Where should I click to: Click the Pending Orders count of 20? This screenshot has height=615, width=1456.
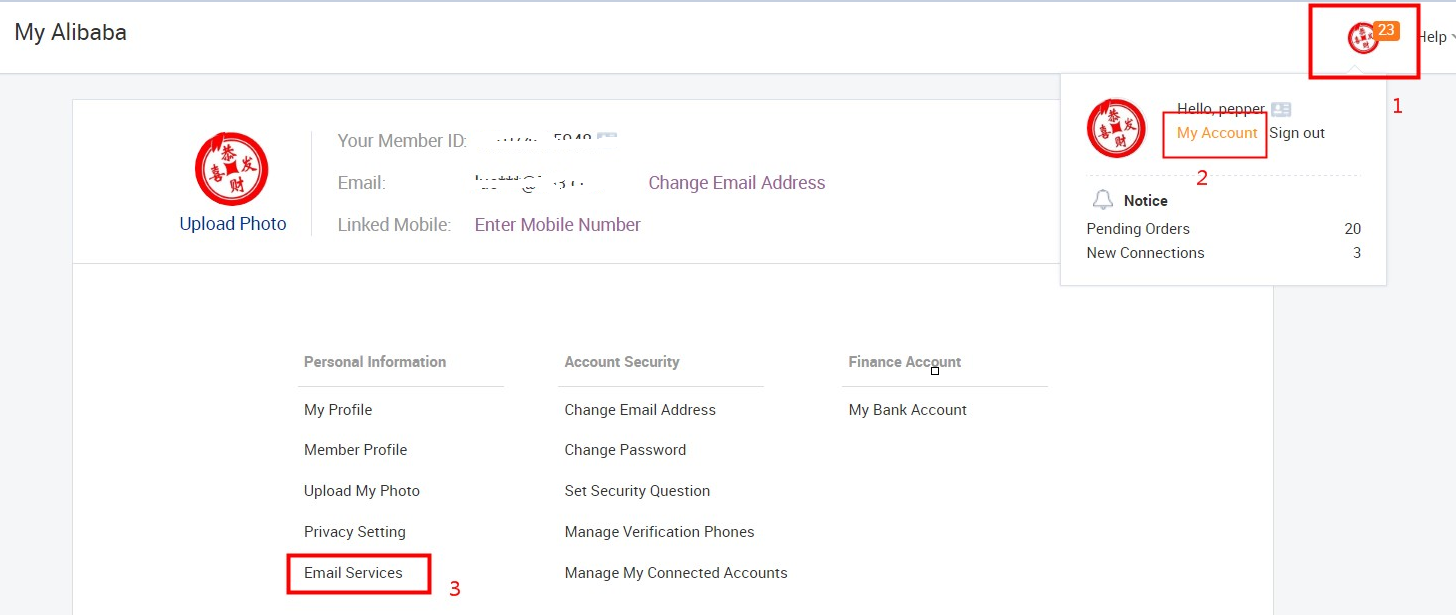point(1352,229)
